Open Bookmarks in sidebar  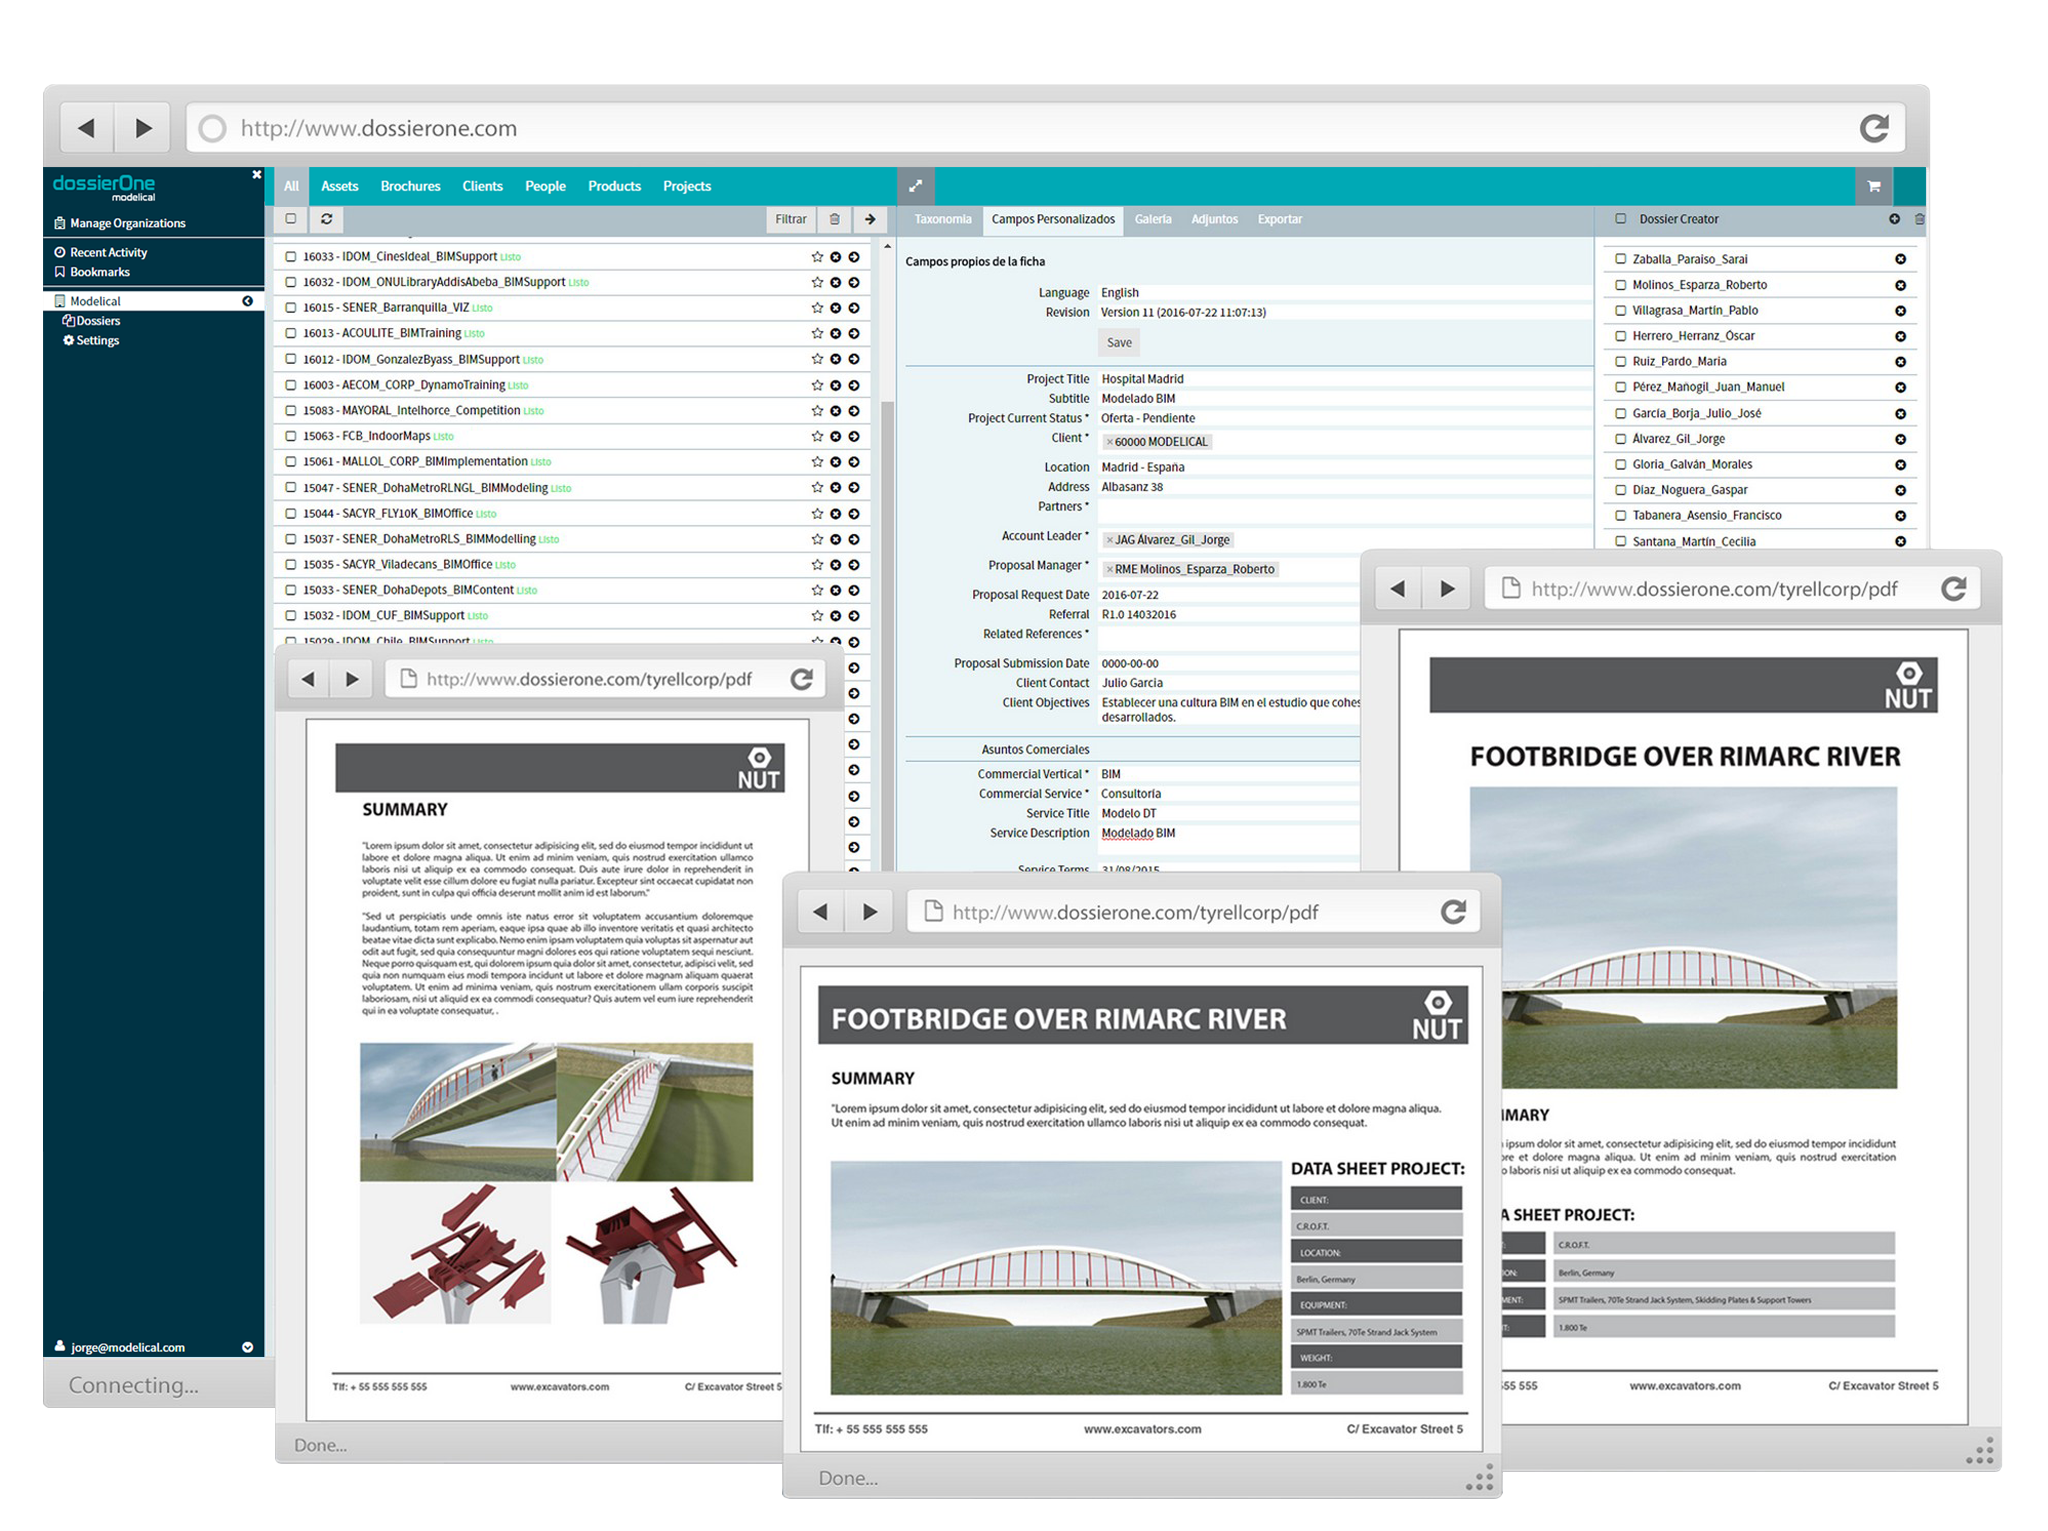coord(91,272)
